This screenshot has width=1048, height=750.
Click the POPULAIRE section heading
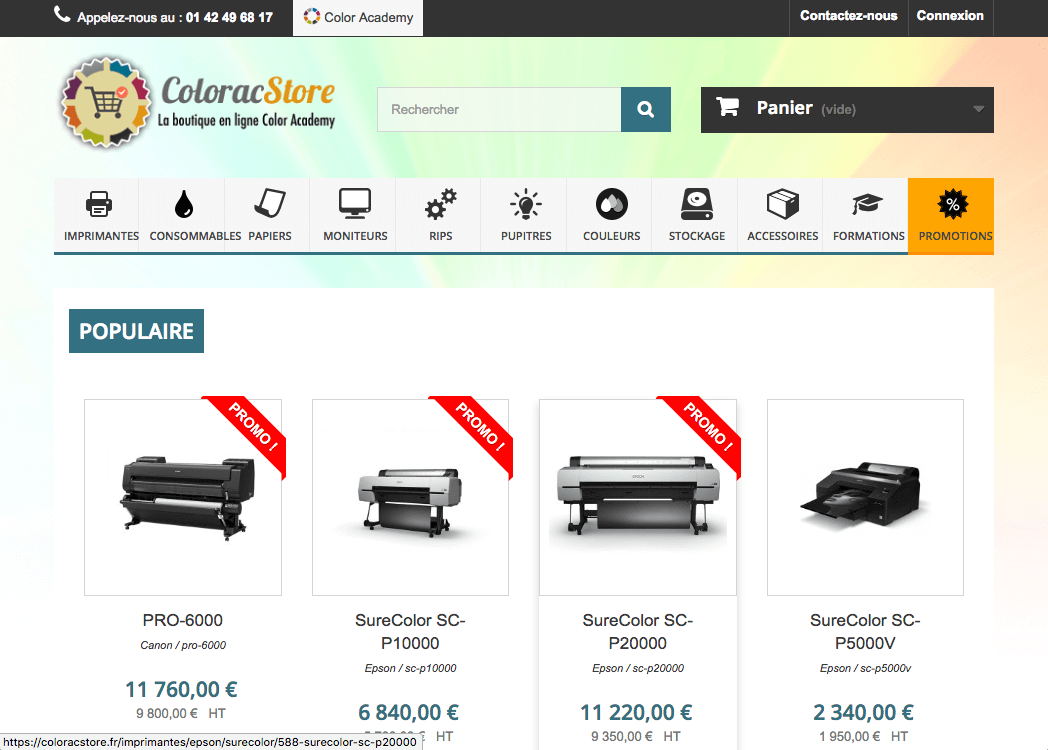click(136, 331)
